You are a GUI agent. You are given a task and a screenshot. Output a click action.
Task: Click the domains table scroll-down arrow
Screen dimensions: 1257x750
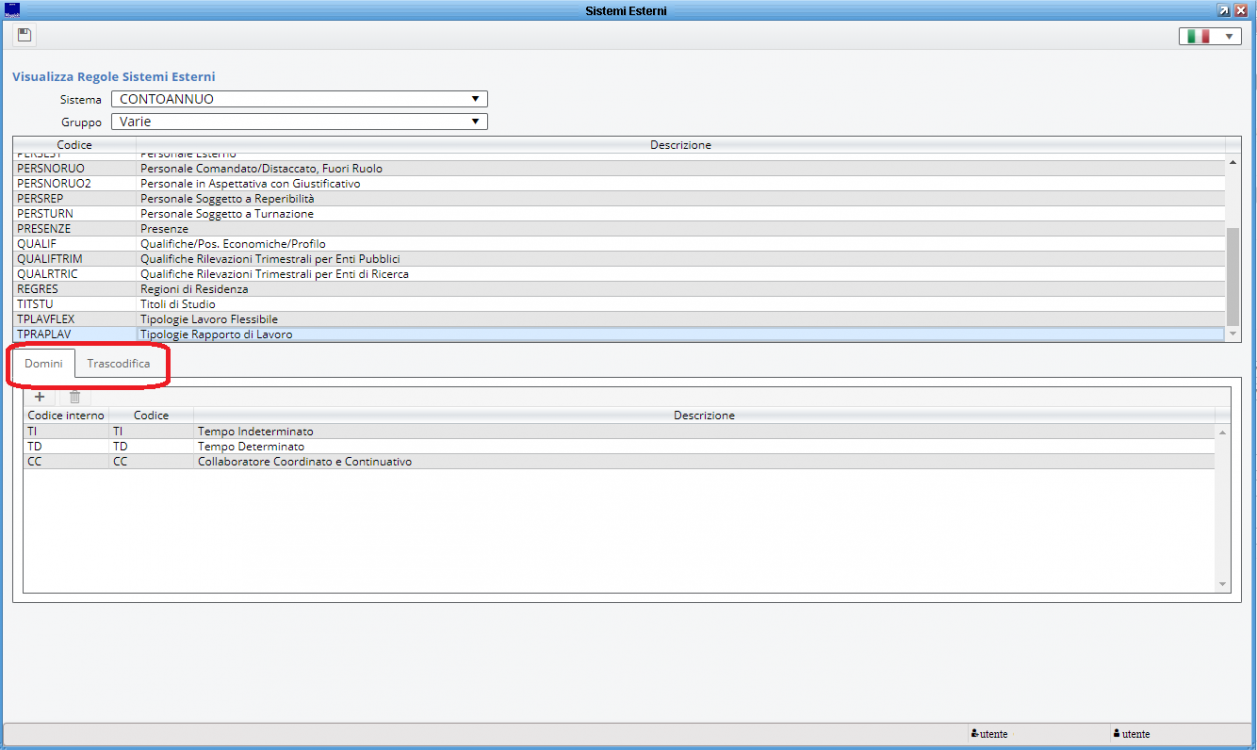[x=1223, y=584]
